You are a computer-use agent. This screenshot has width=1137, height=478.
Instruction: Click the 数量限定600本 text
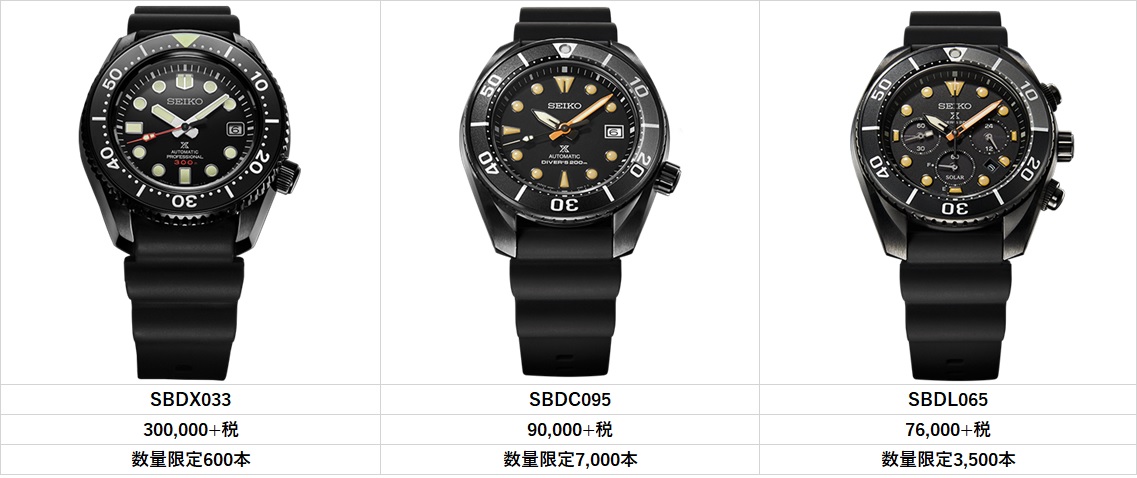(x=191, y=459)
